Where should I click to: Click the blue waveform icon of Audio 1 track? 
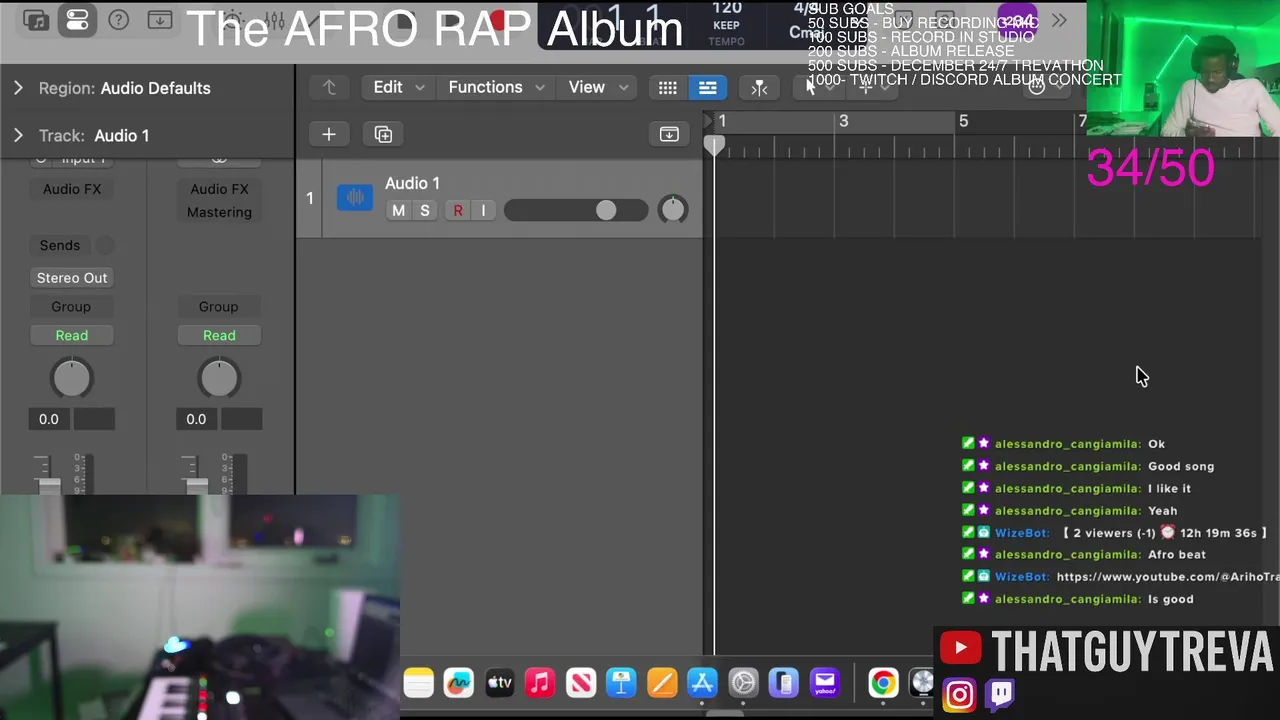coord(355,197)
